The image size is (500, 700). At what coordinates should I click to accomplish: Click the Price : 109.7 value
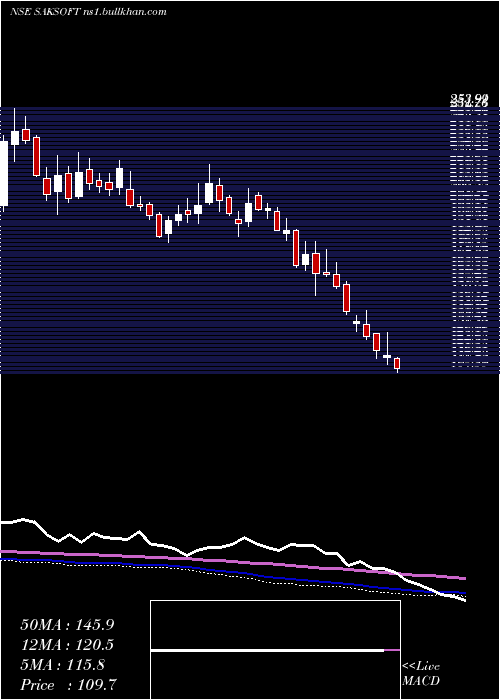(69, 685)
